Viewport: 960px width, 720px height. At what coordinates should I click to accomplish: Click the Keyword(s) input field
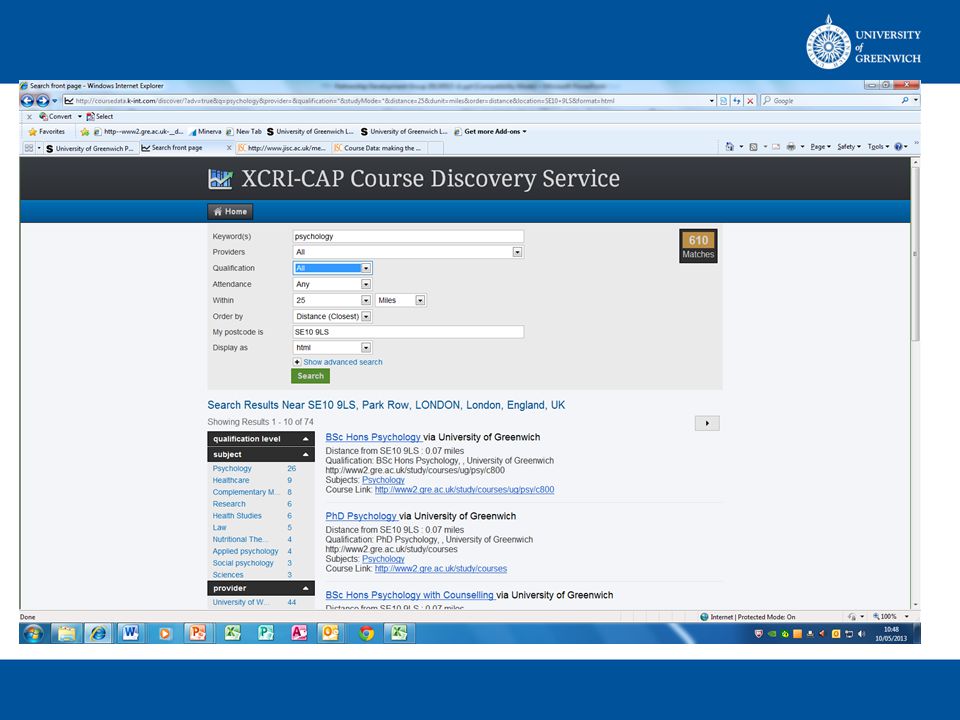pos(408,236)
